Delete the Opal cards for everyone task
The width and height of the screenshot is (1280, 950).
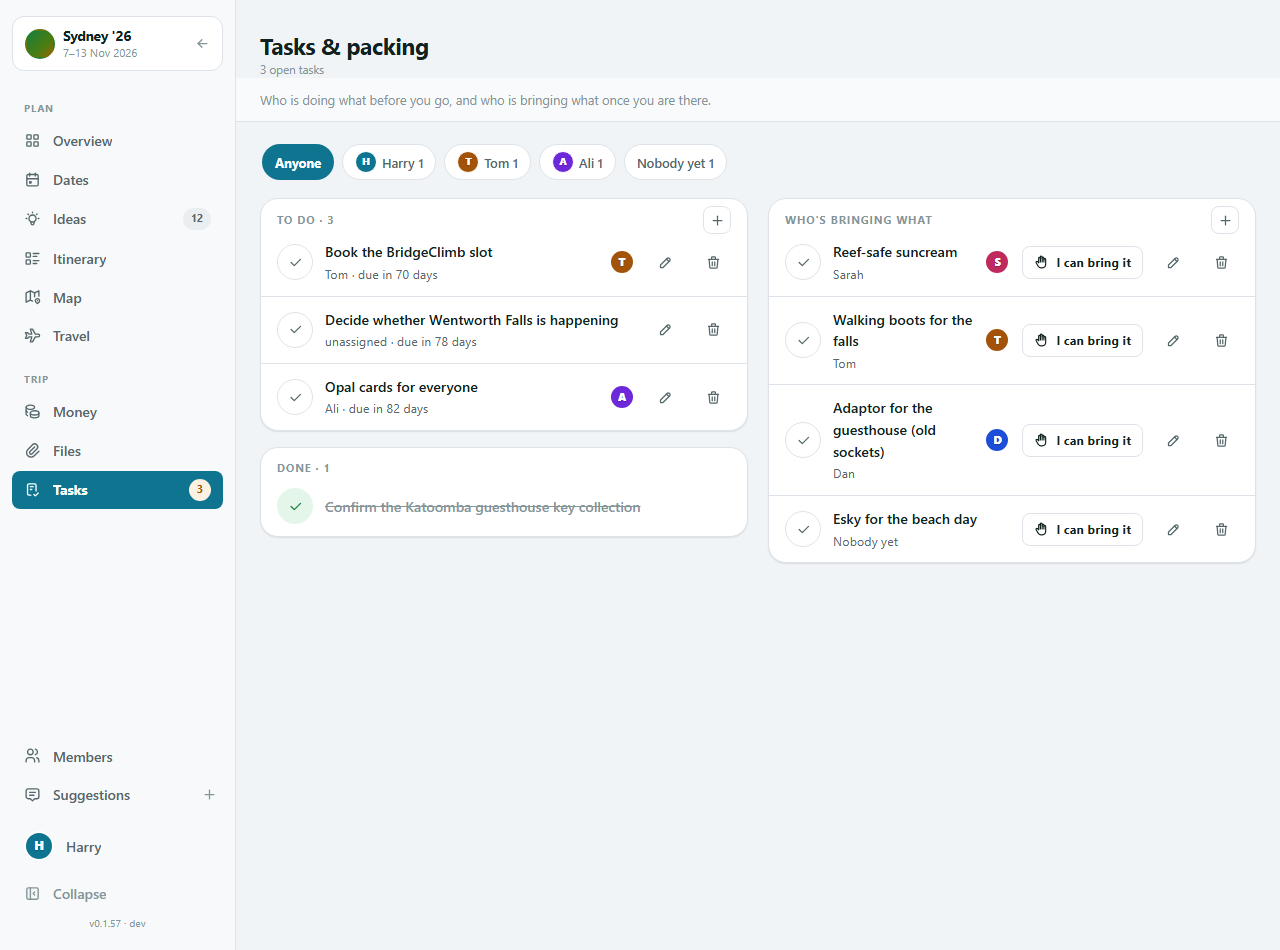(713, 398)
